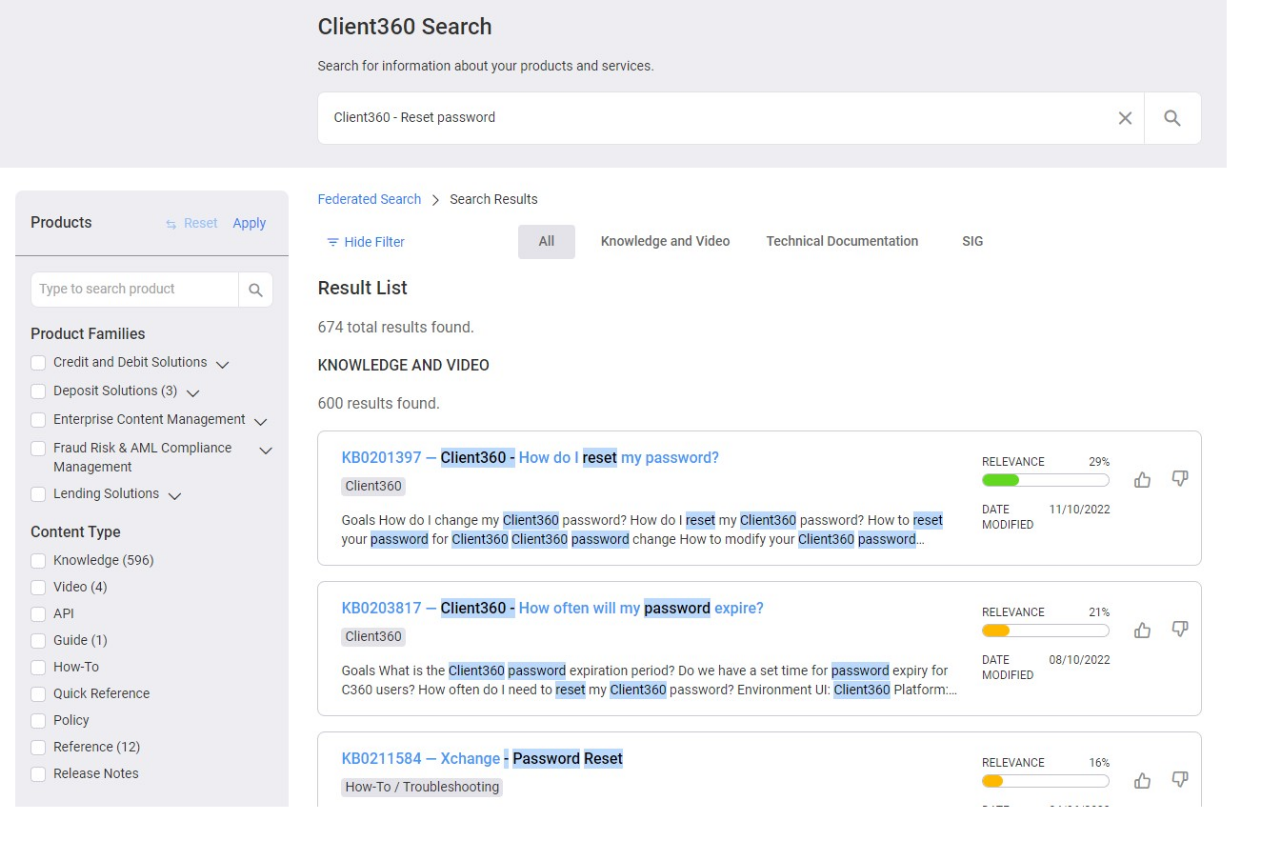Thumbs up the KB0201397 result

[x=1142, y=480]
